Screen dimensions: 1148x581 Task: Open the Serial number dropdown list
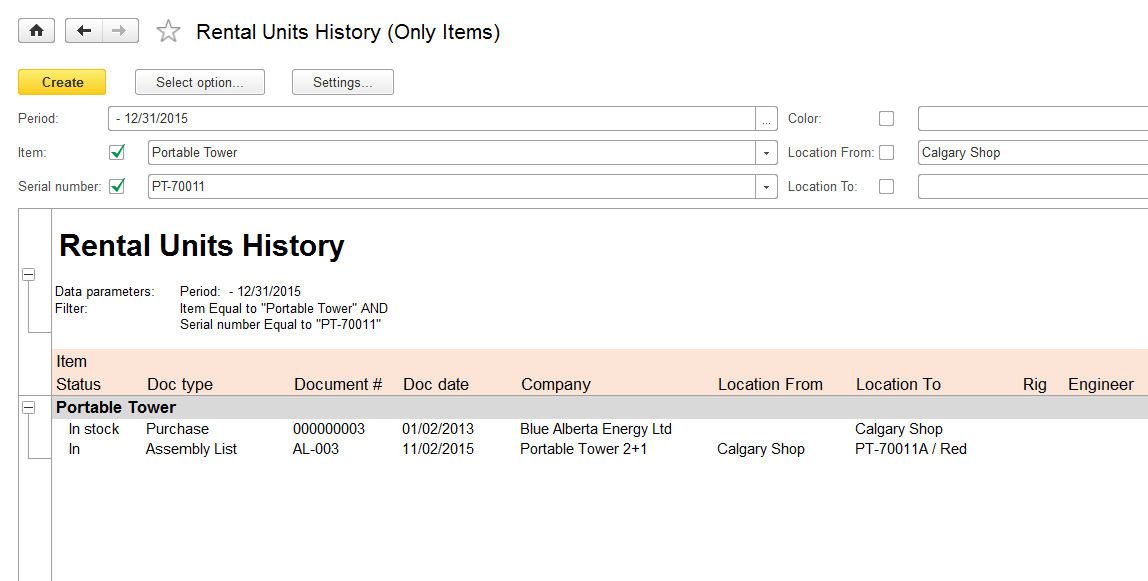coord(767,187)
